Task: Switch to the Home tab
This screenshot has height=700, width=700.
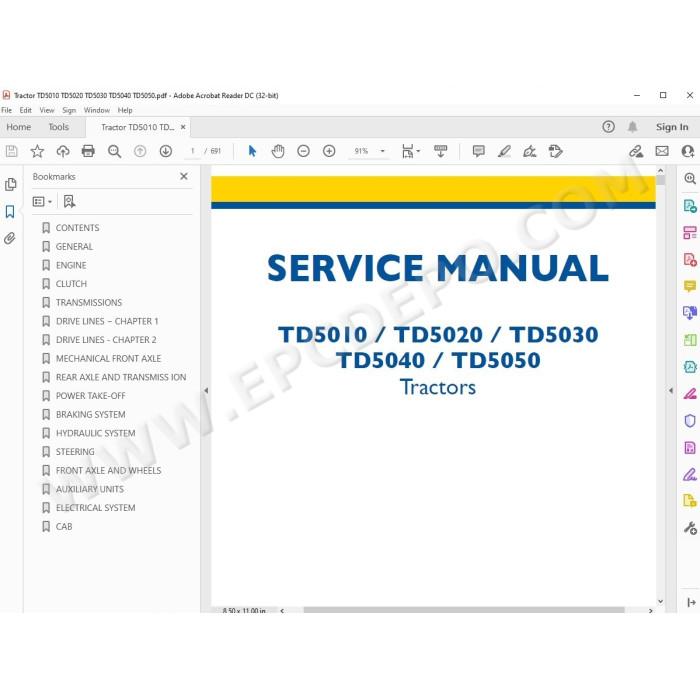Action: click(19, 127)
